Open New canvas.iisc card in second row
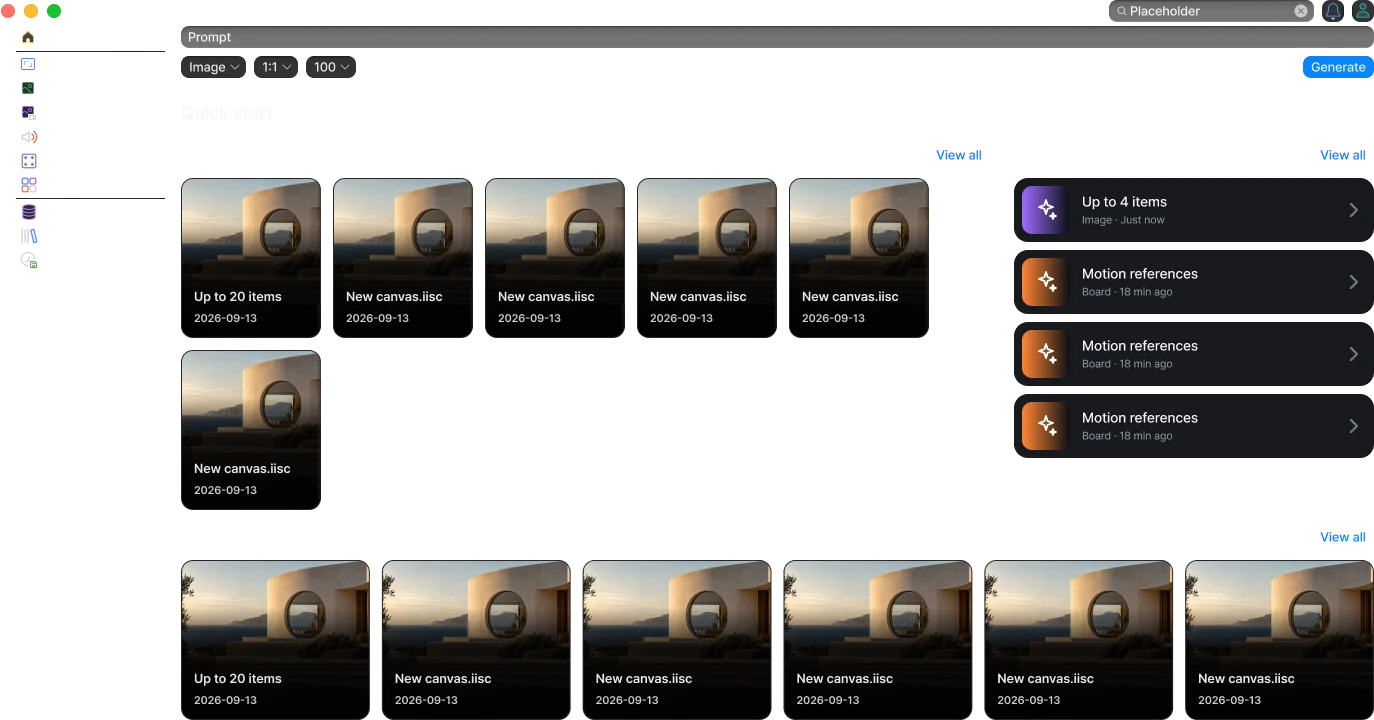 [251, 430]
